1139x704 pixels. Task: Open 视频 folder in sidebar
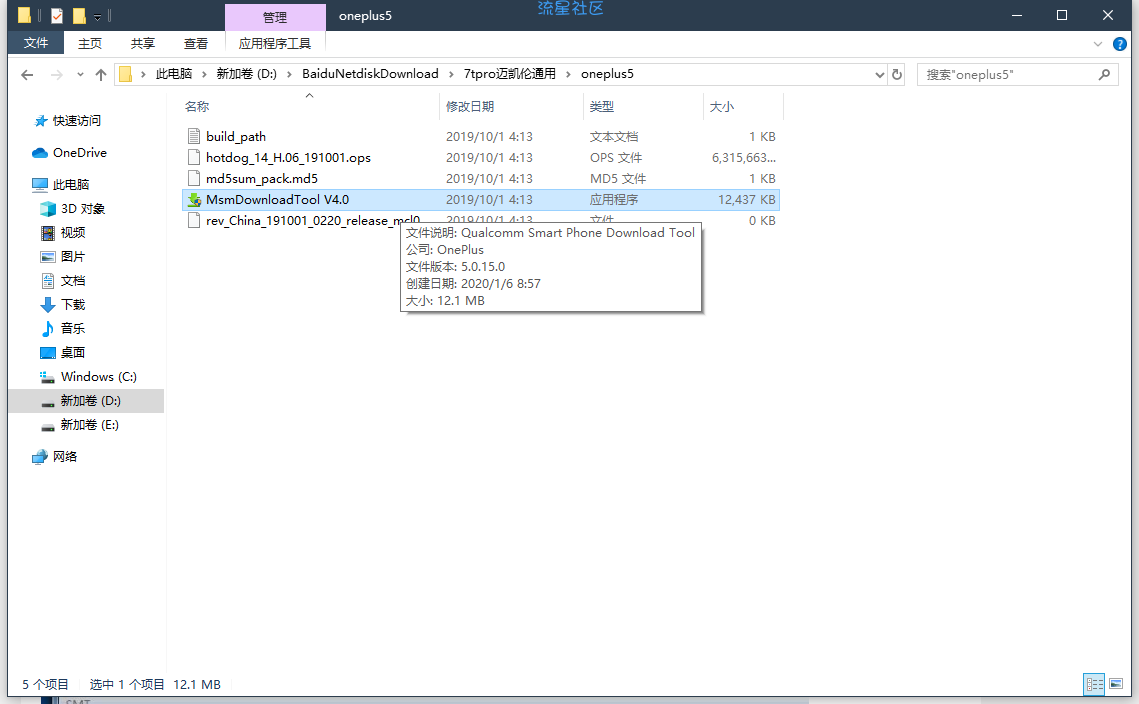(x=73, y=232)
